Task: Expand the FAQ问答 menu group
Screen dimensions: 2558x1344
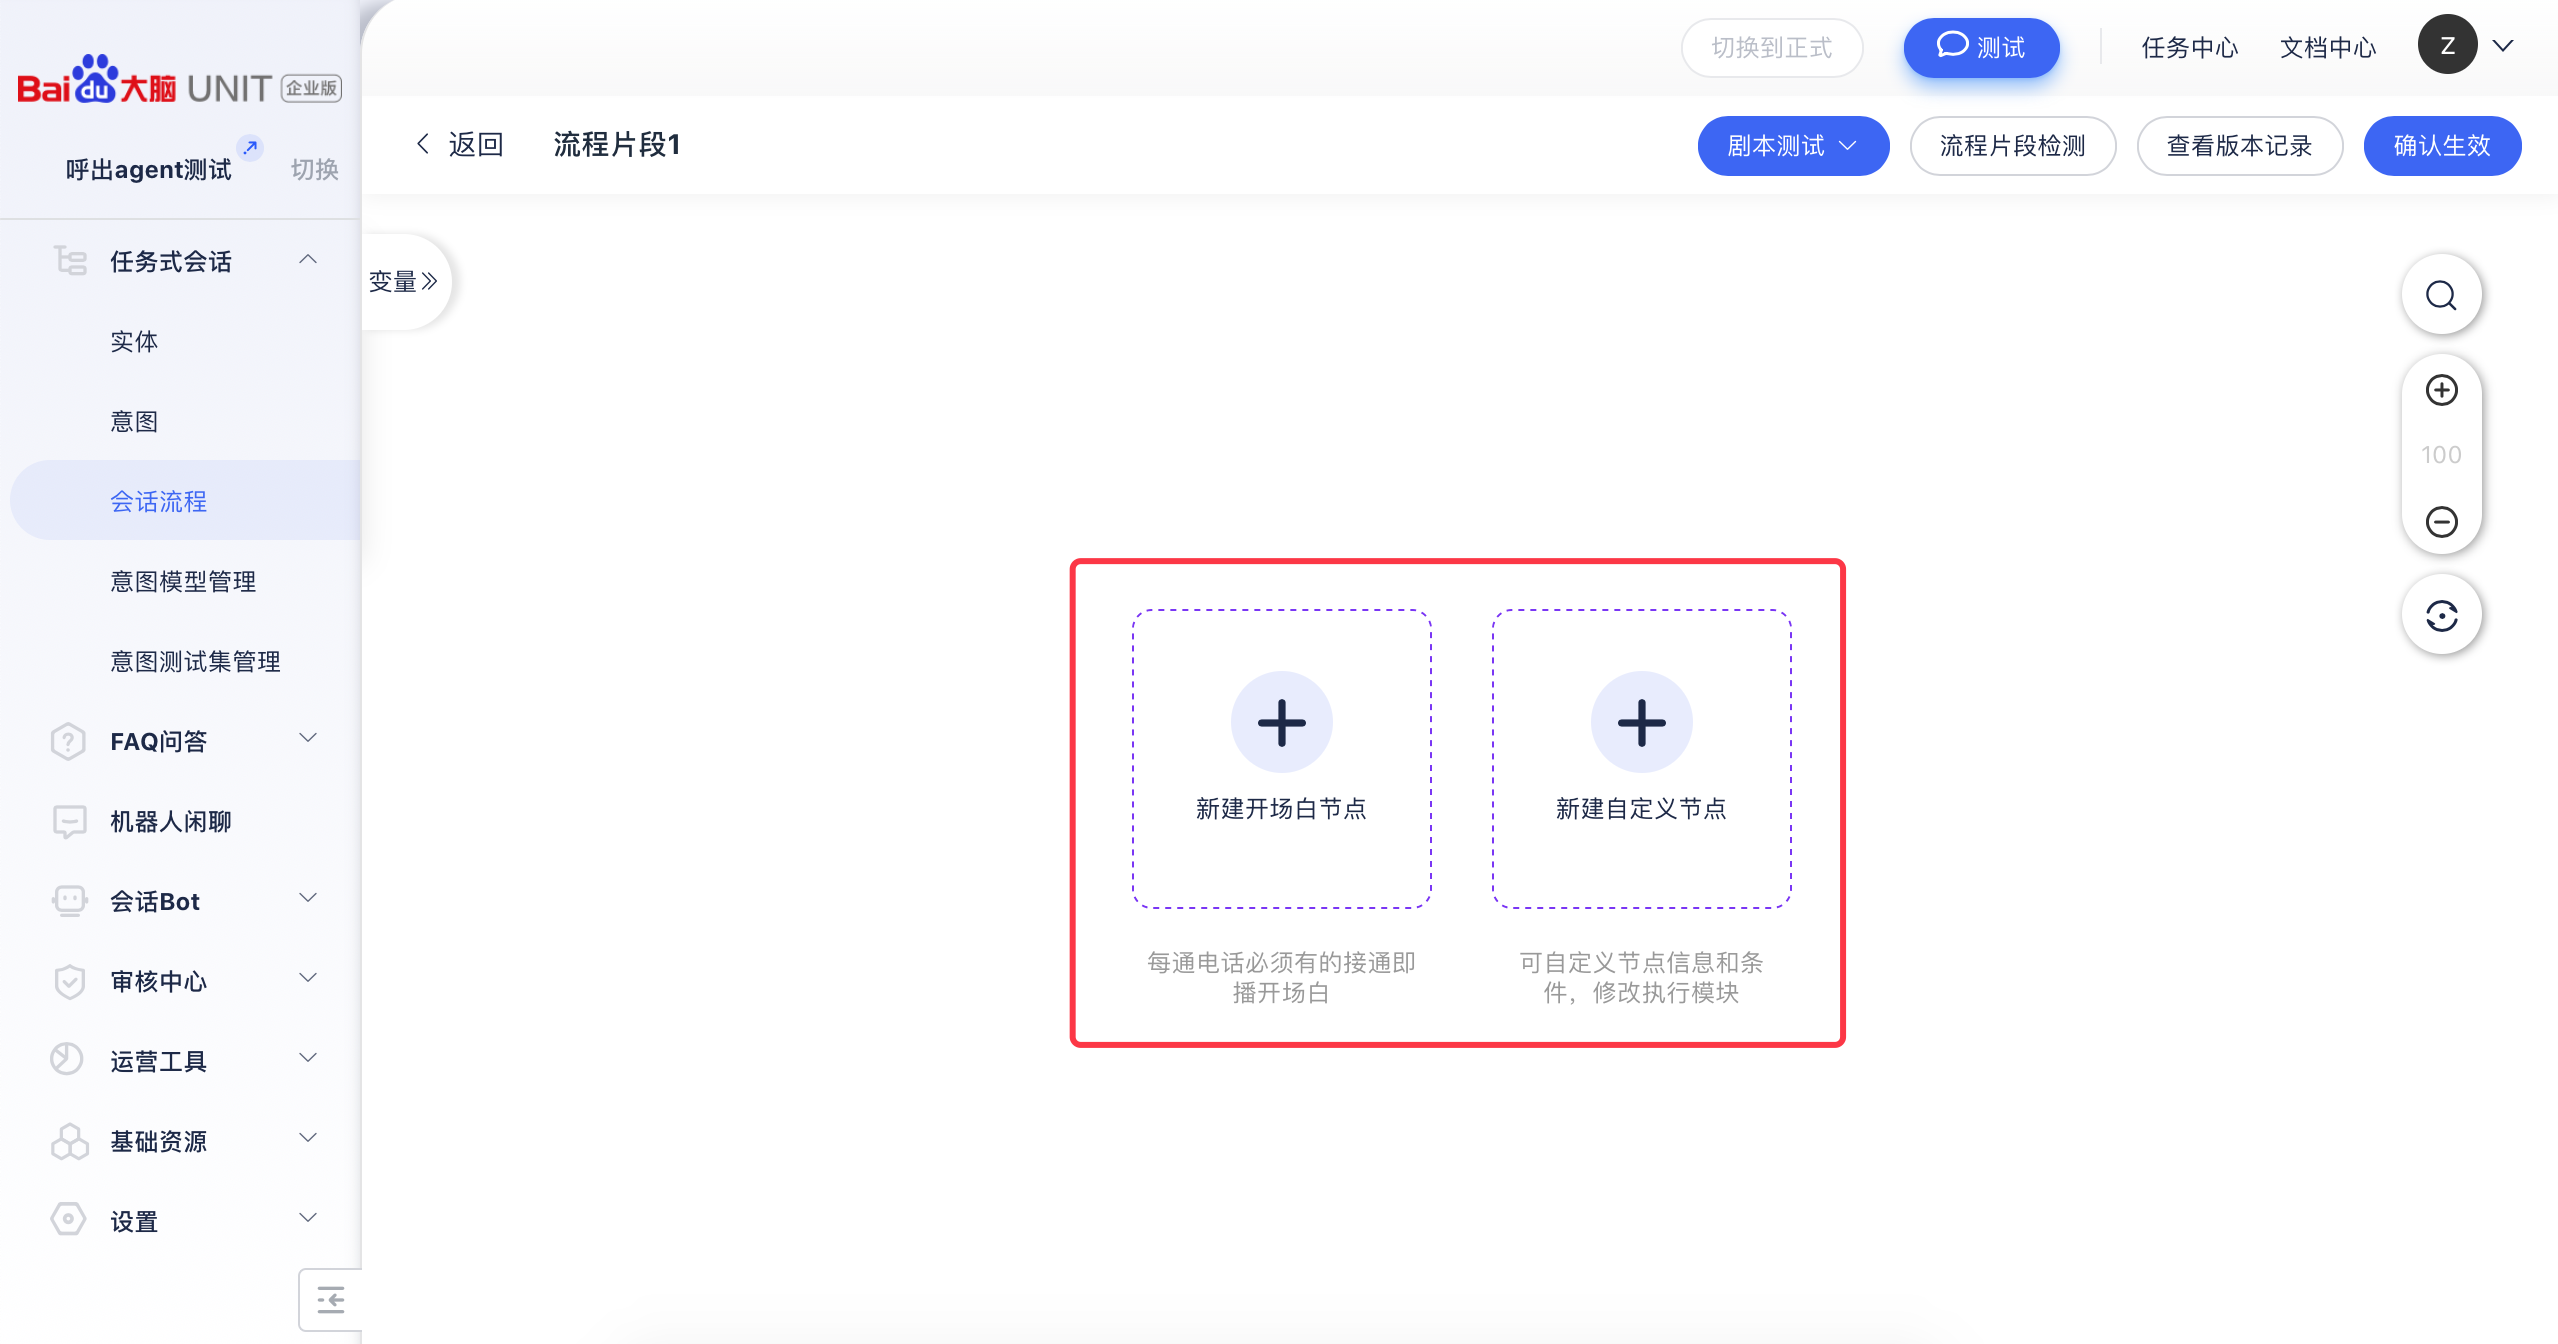Action: pyautogui.click(x=308, y=739)
